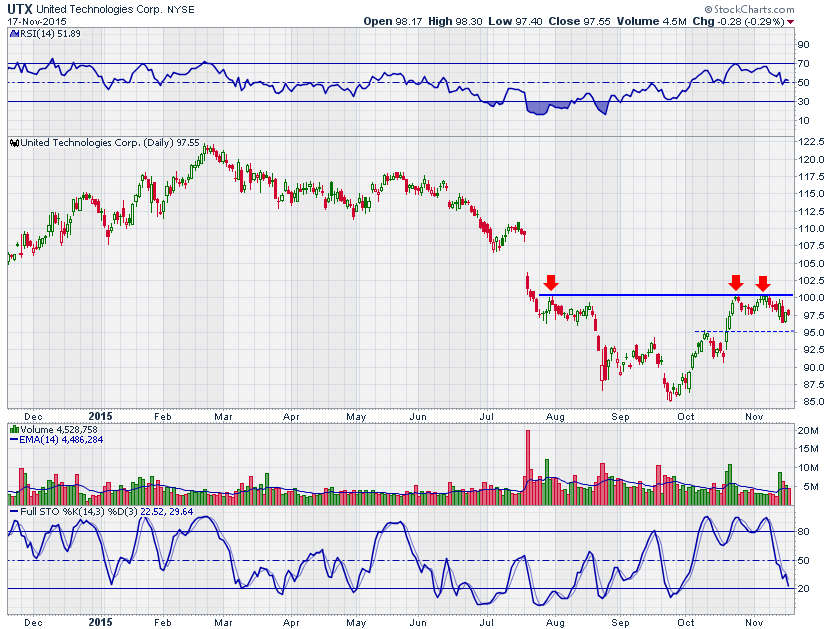834x629 pixels.
Task: Click the Chg -0.28 (-0.29%) value
Action: [738, 21]
